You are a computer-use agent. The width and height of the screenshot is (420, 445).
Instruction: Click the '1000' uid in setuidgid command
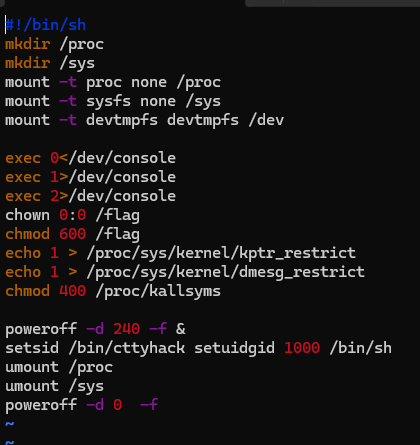click(x=302, y=348)
